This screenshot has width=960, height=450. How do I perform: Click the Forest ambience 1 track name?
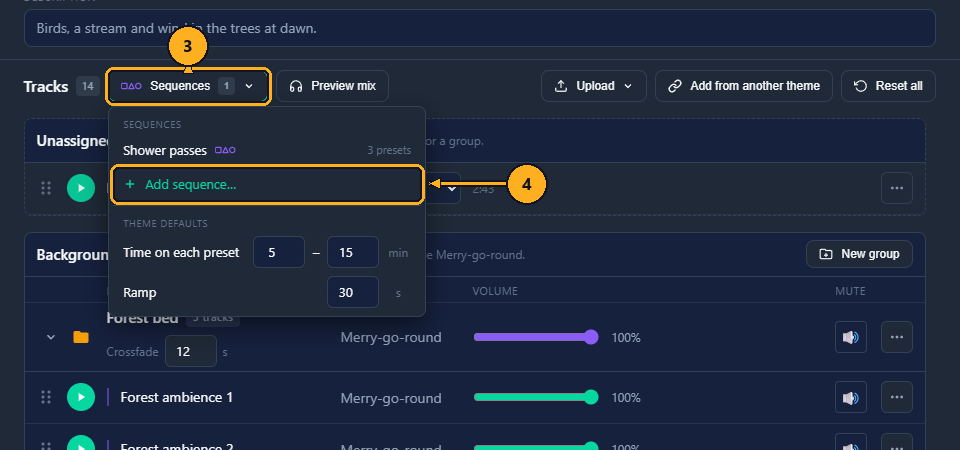[176, 397]
